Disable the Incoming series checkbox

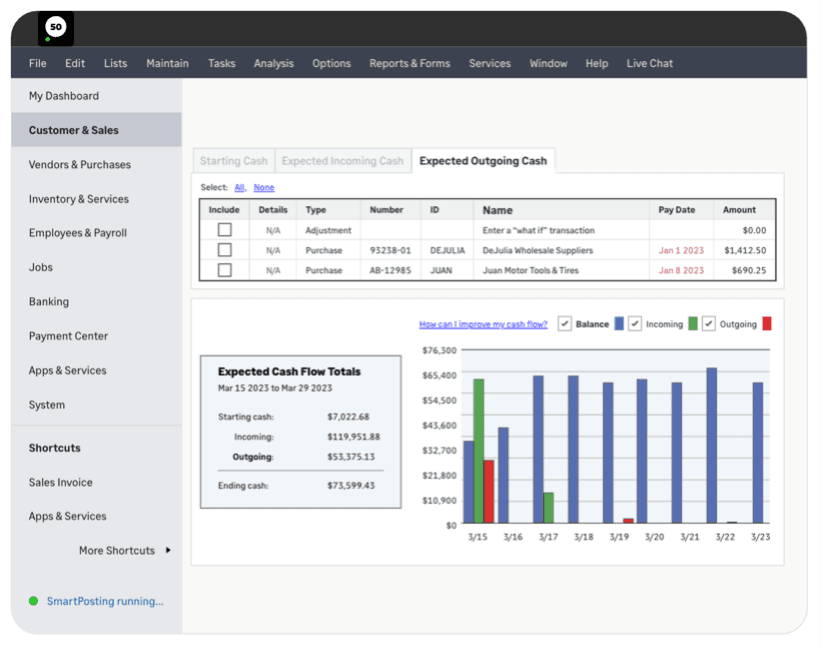pos(638,323)
